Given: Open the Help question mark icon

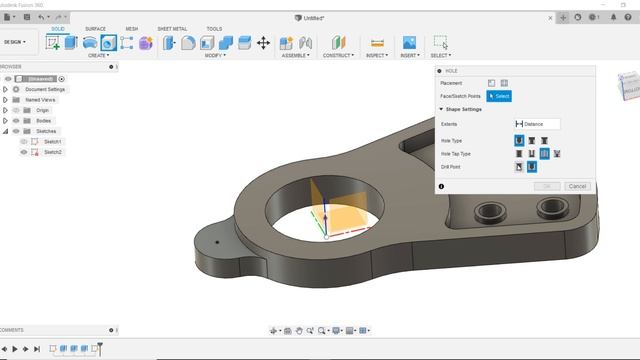Looking at the screenshot, I should pos(628,17).
